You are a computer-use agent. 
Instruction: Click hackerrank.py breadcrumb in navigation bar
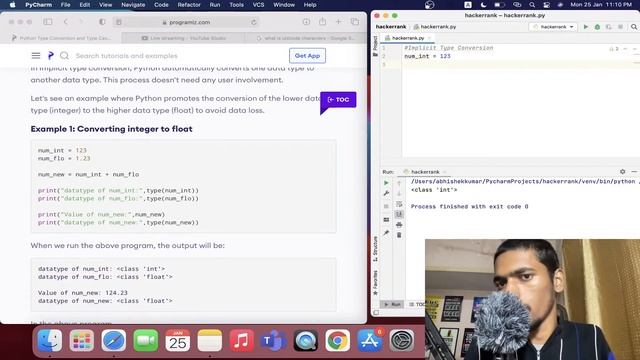coord(435,27)
